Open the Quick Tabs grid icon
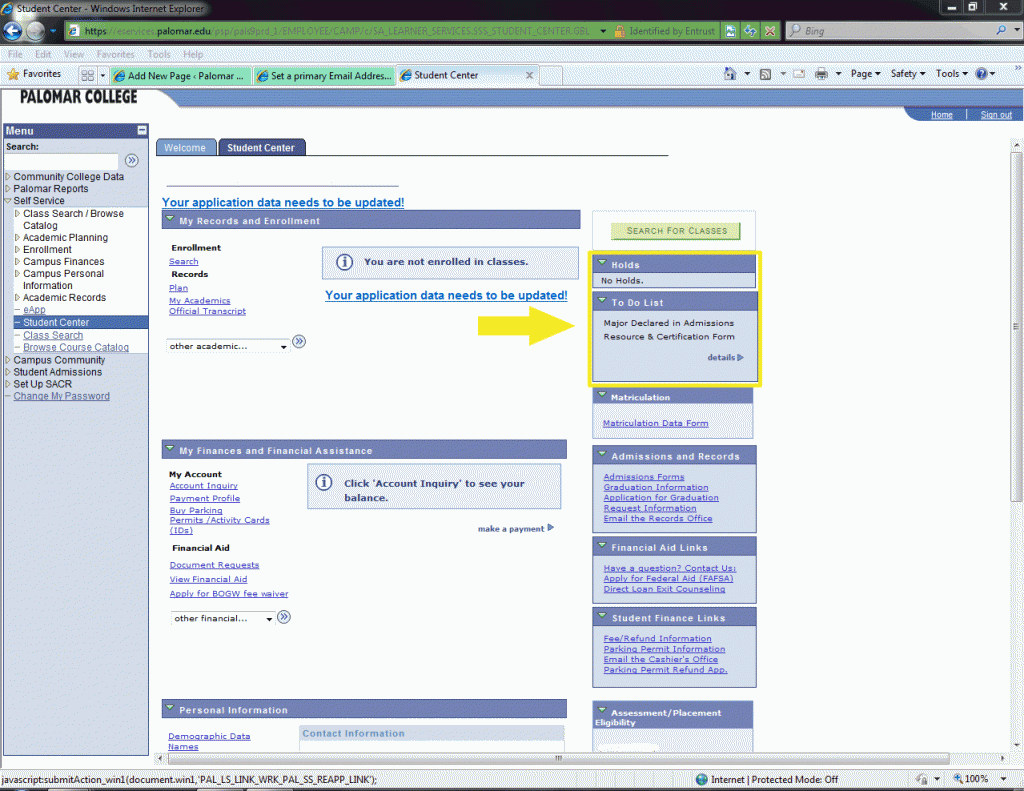This screenshot has width=1024, height=791. click(88, 75)
